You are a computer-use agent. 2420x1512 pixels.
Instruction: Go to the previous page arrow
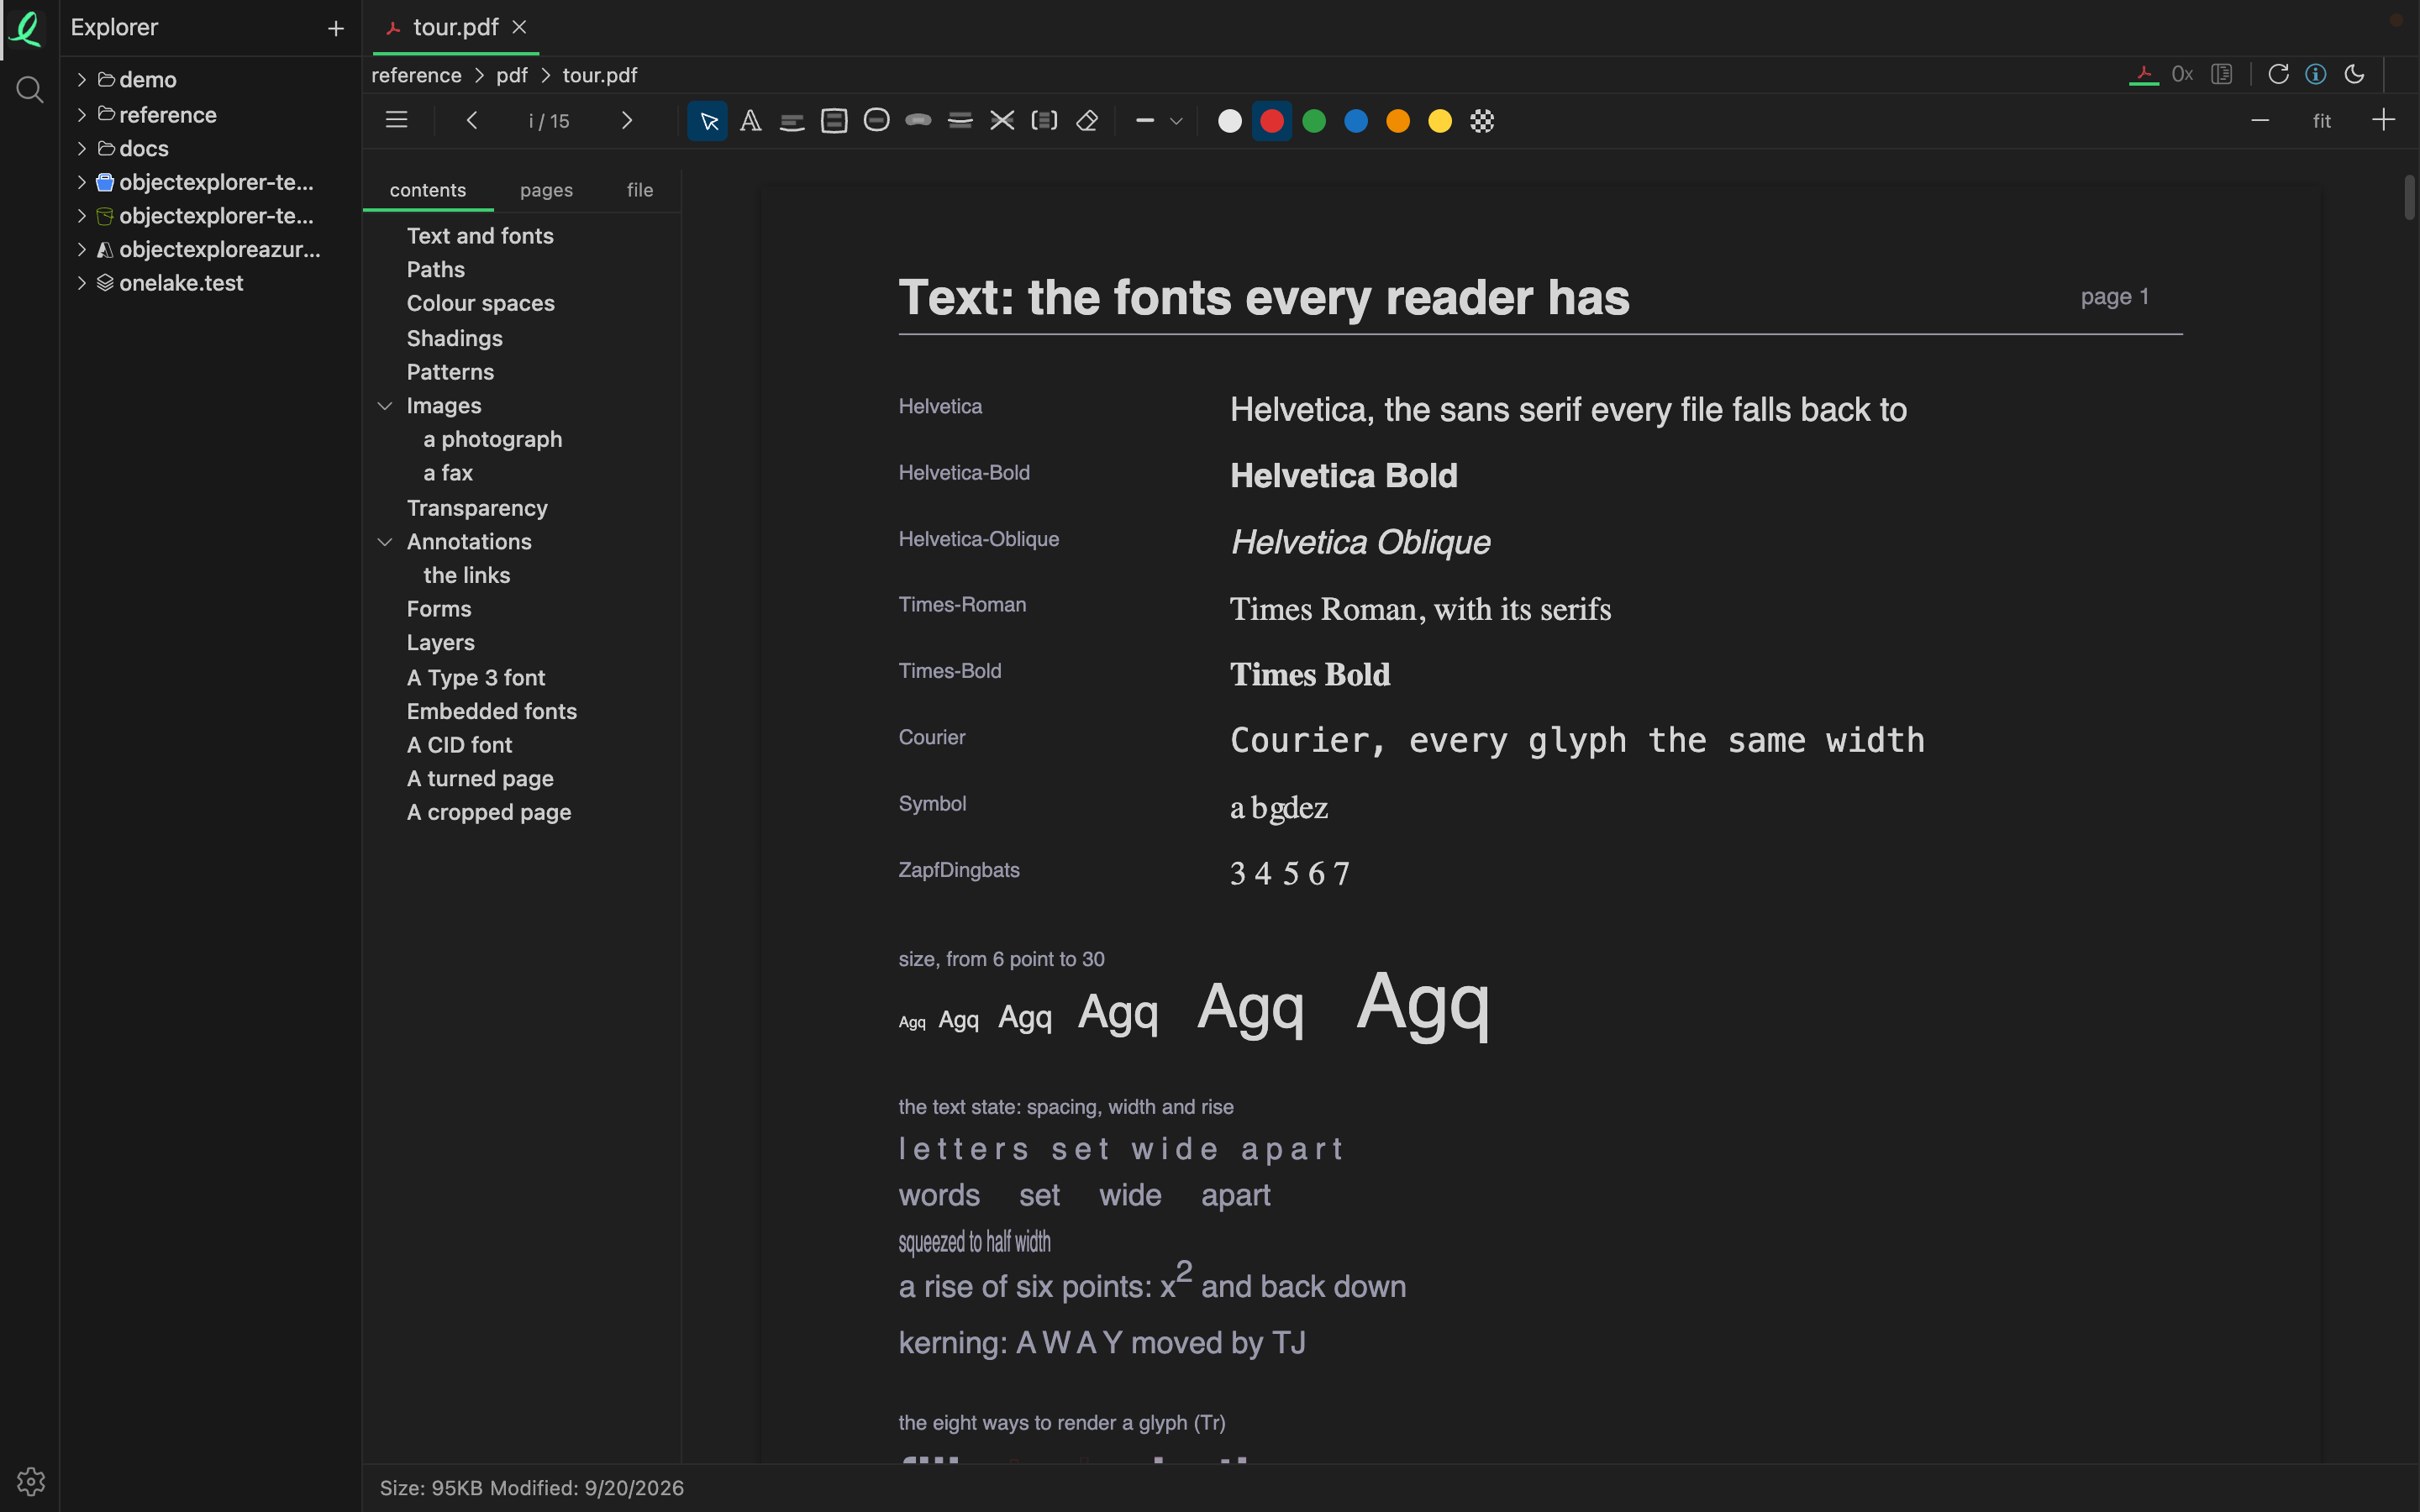[x=472, y=121]
